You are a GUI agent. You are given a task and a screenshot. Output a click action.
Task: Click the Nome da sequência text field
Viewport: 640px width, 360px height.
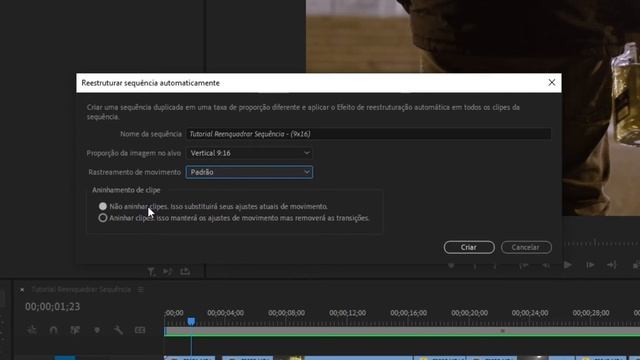(369, 134)
